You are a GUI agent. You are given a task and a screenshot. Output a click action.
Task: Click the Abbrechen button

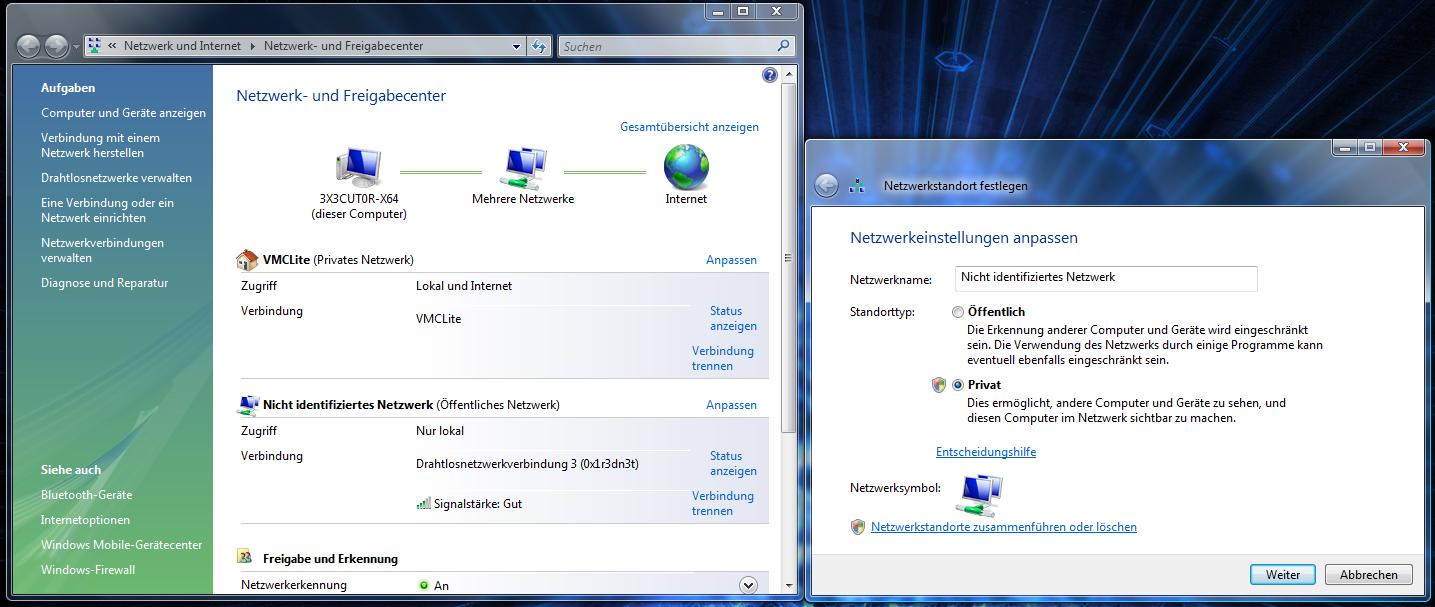coord(1369,575)
